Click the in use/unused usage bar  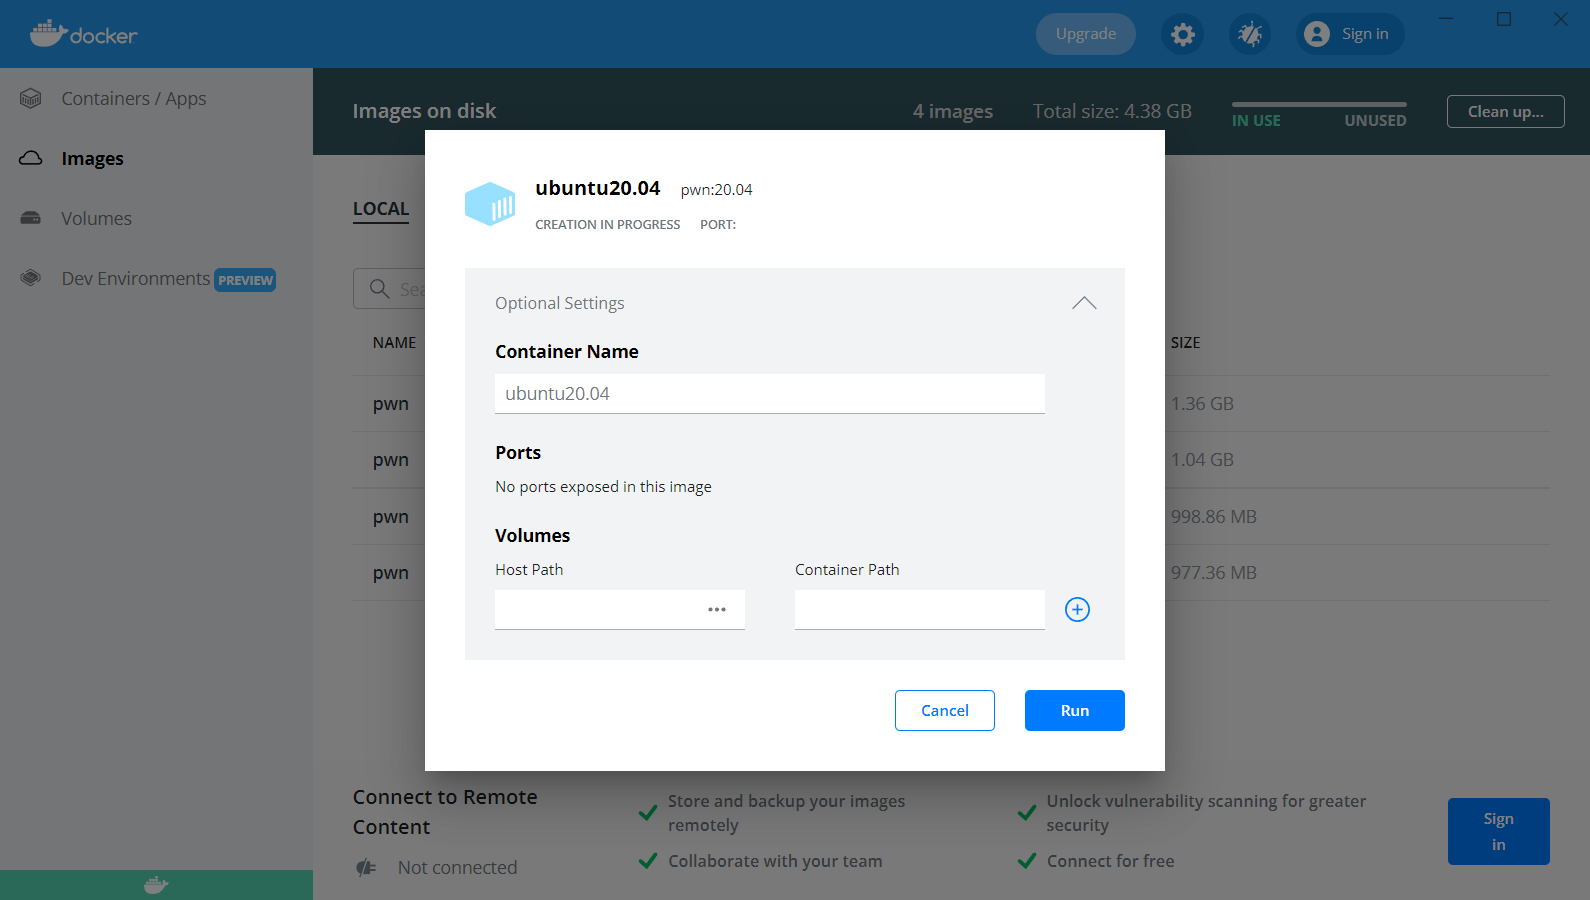coord(1319,104)
